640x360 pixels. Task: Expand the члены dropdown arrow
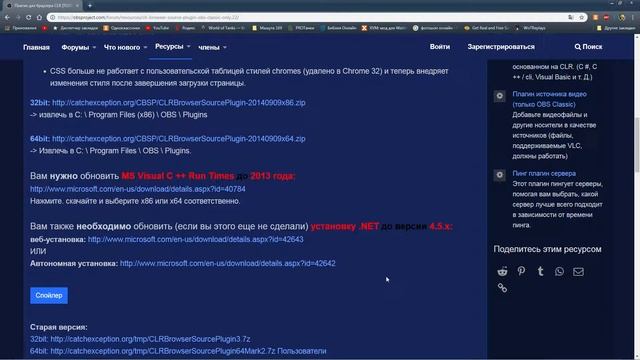tap(225, 47)
